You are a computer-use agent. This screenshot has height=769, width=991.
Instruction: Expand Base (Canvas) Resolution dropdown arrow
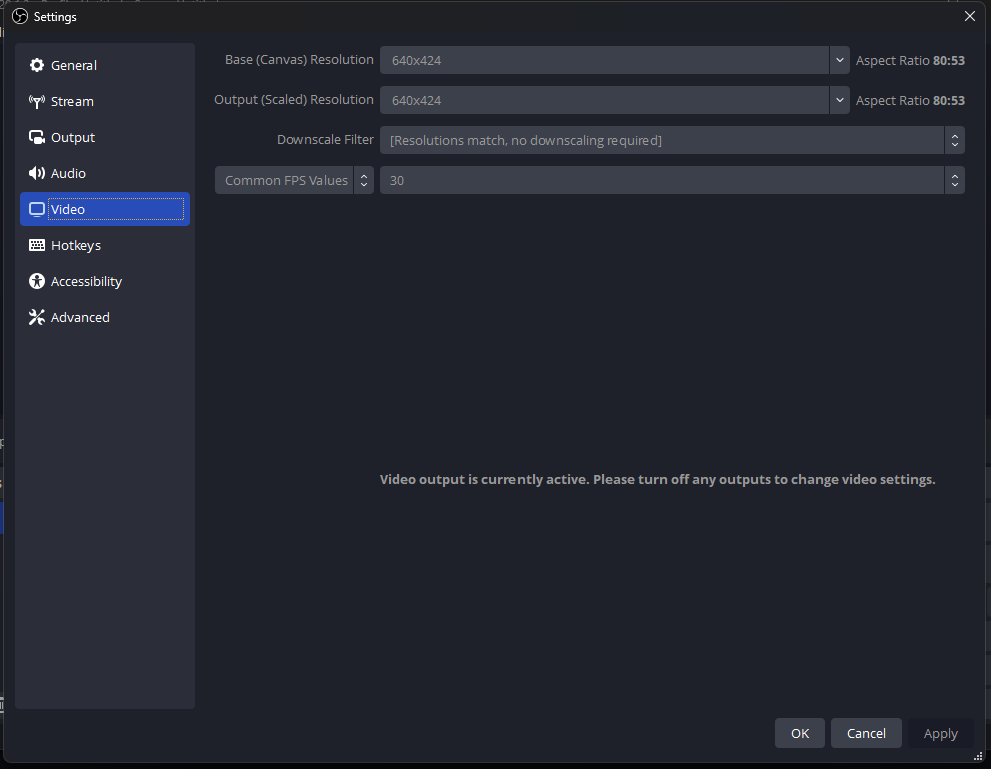[x=839, y=60]
